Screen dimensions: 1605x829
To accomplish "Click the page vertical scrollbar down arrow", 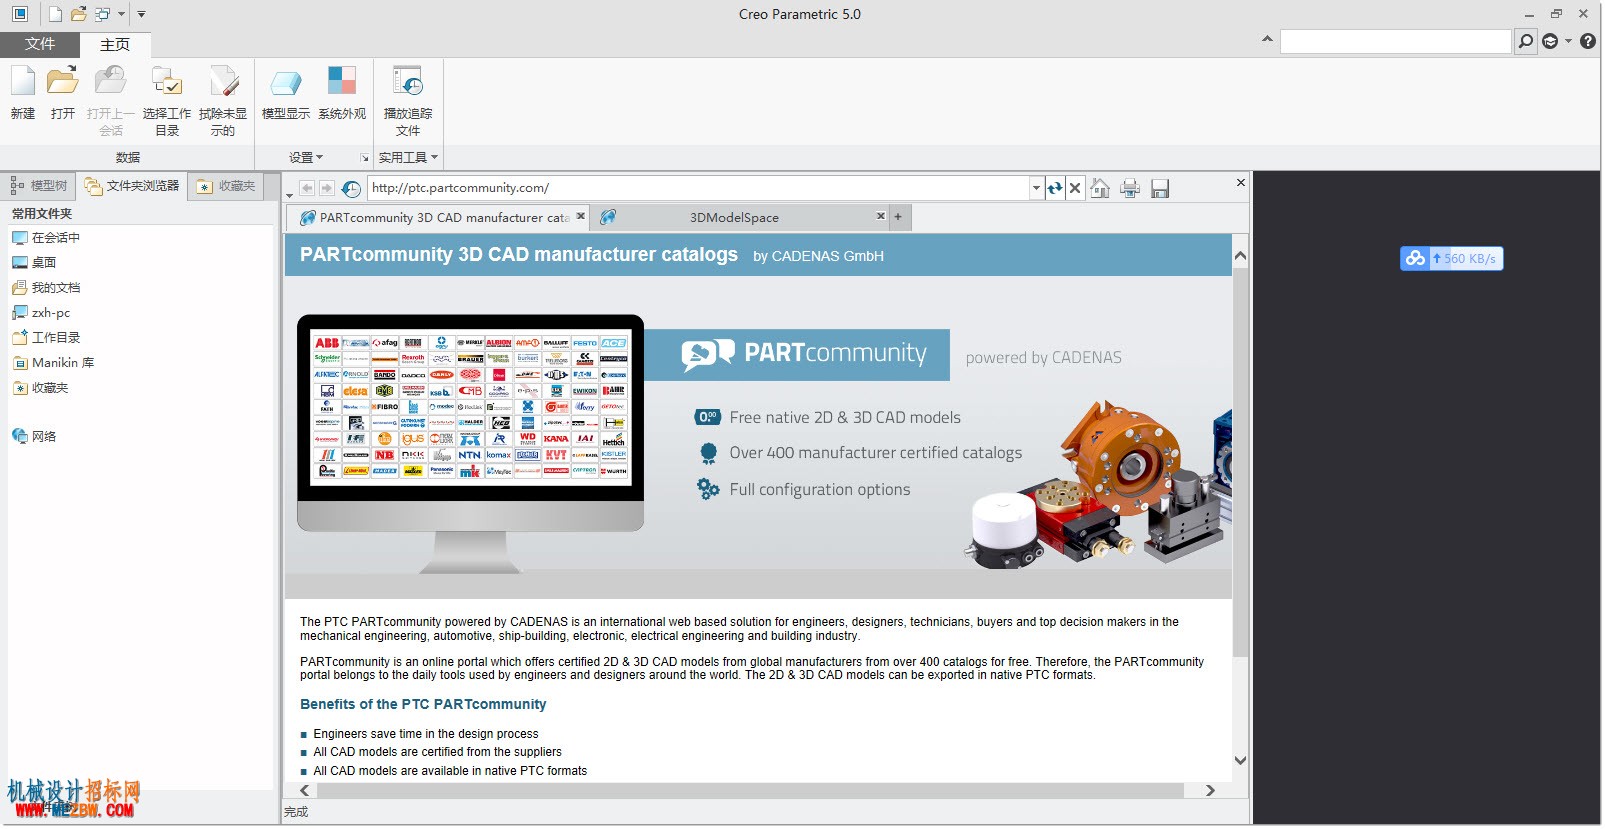I will (x=1240, y=761).
